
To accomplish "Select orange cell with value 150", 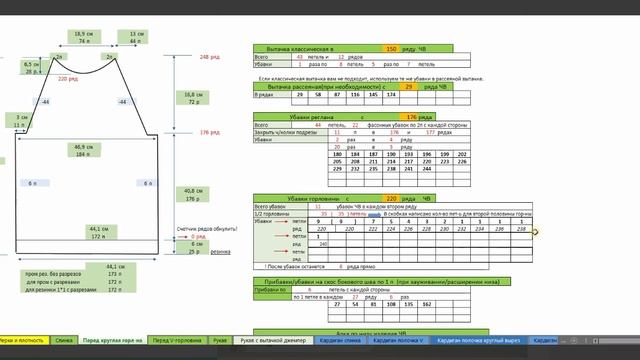I will pyautogui.click(x=391, y=49).
